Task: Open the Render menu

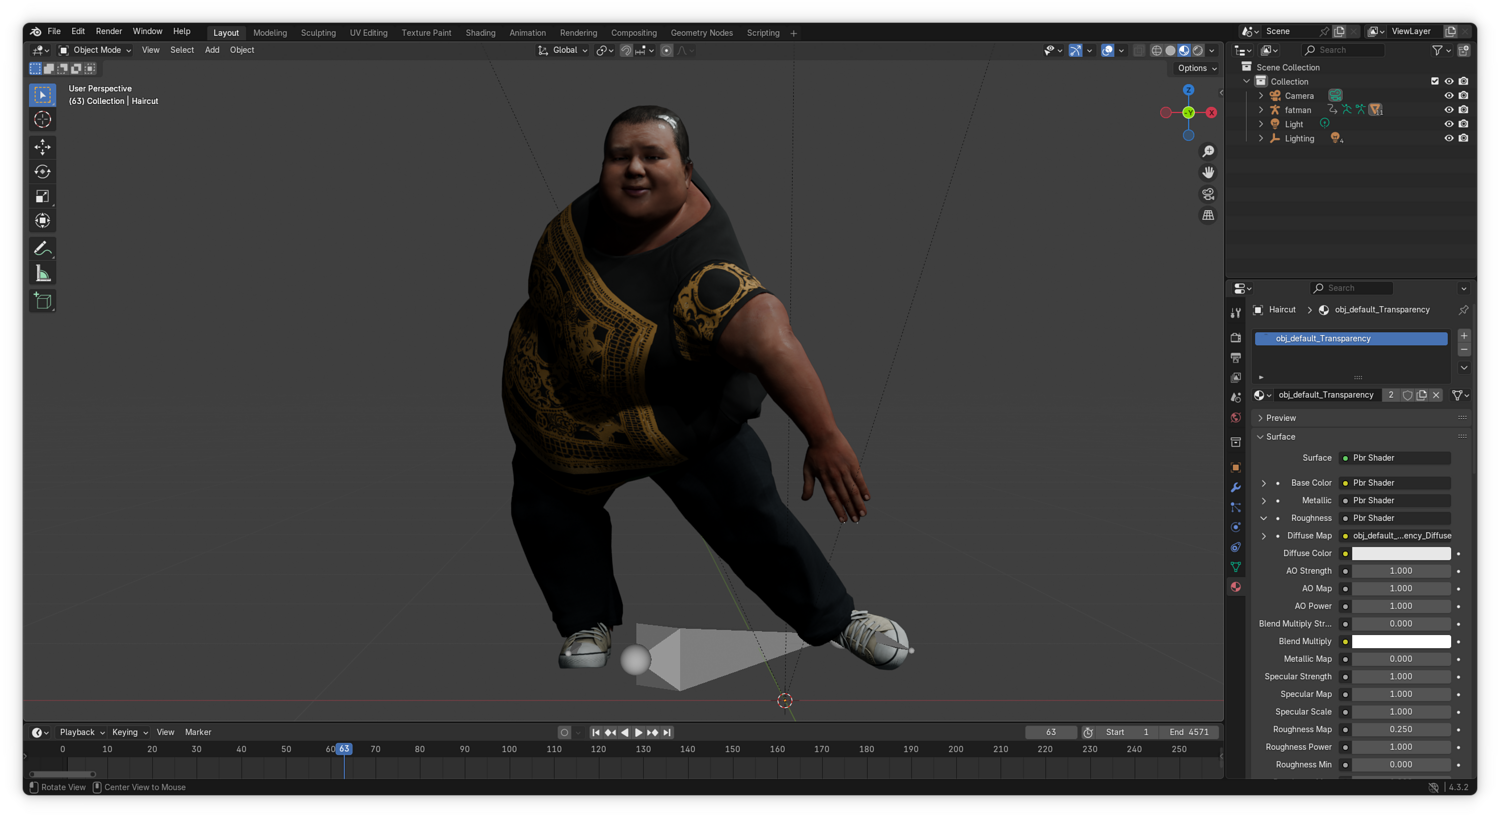Action: pyautogui.click(x=108, y=32)
